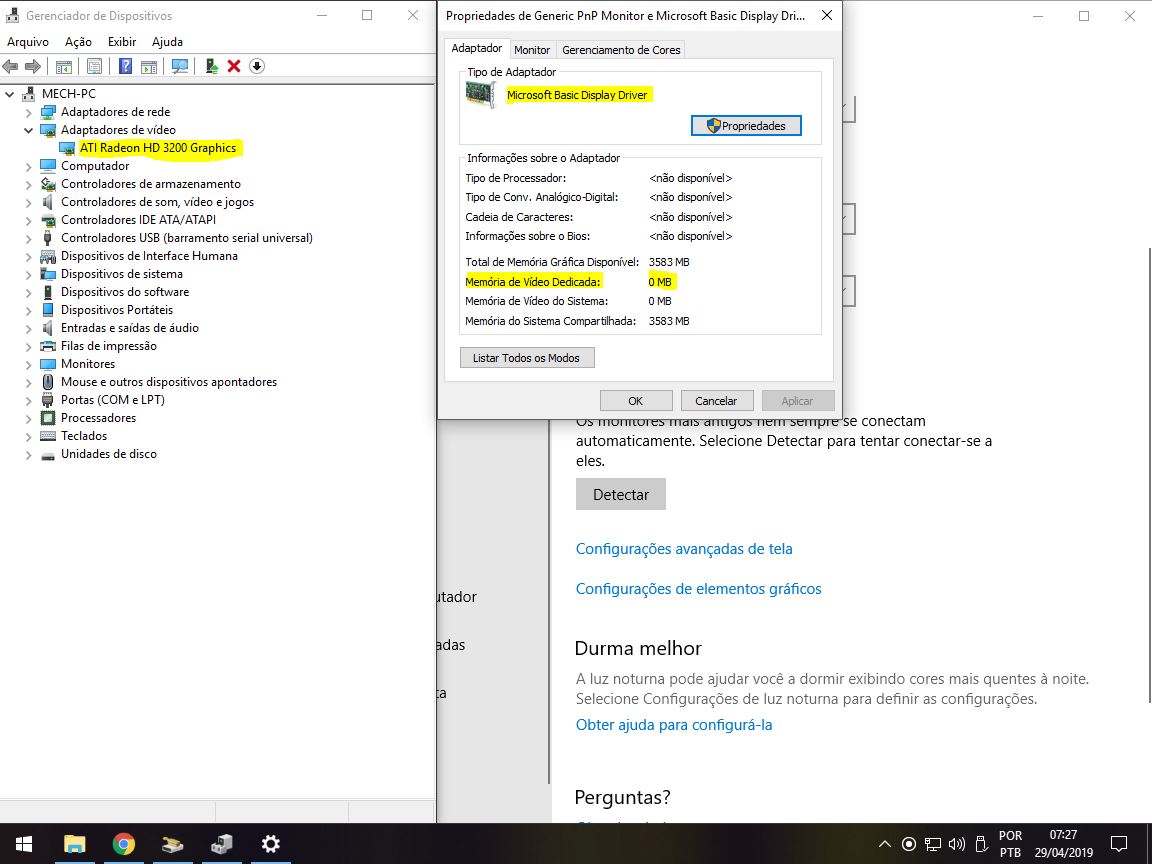Open the Properties toolbar icon in Device Manager

point(94,66)
